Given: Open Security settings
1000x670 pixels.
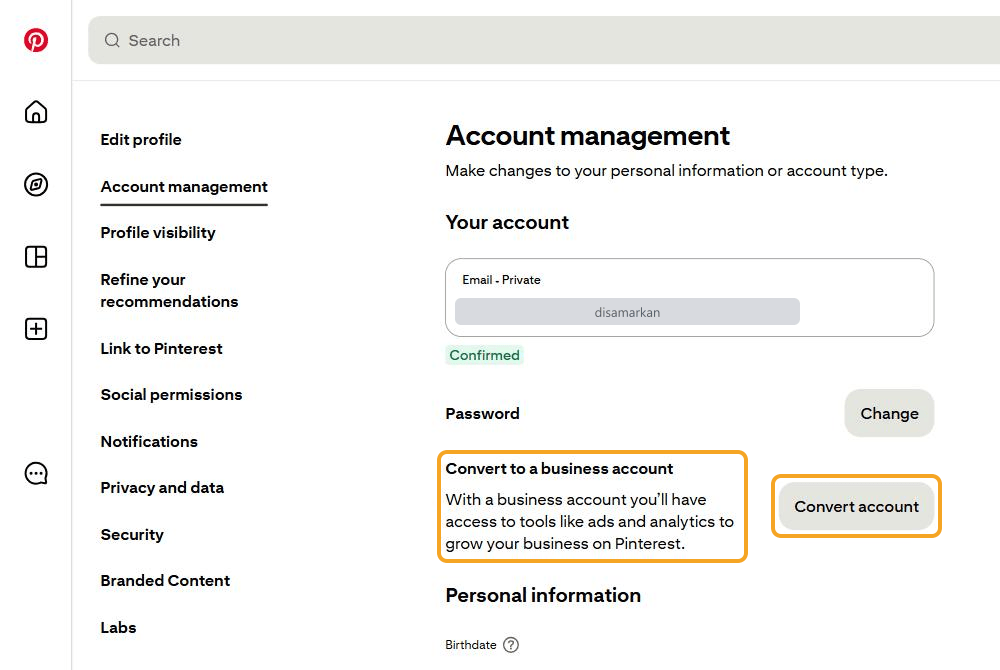Looking at the screenshot, I should click(x=132, y=534).
